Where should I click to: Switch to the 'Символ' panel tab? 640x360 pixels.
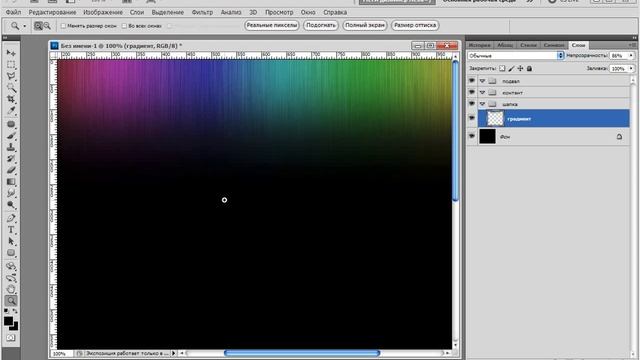point(554,45)
